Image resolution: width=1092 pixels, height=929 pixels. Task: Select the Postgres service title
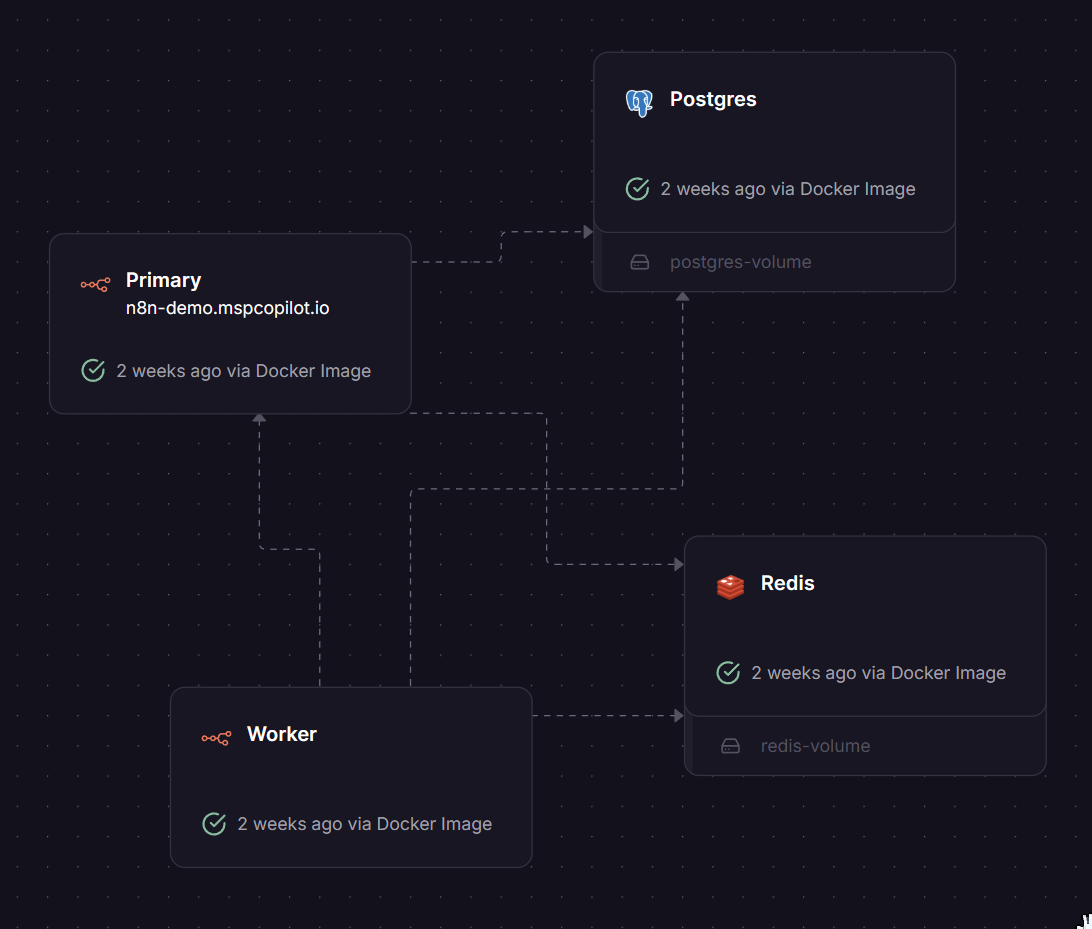(x=713, y=100)
